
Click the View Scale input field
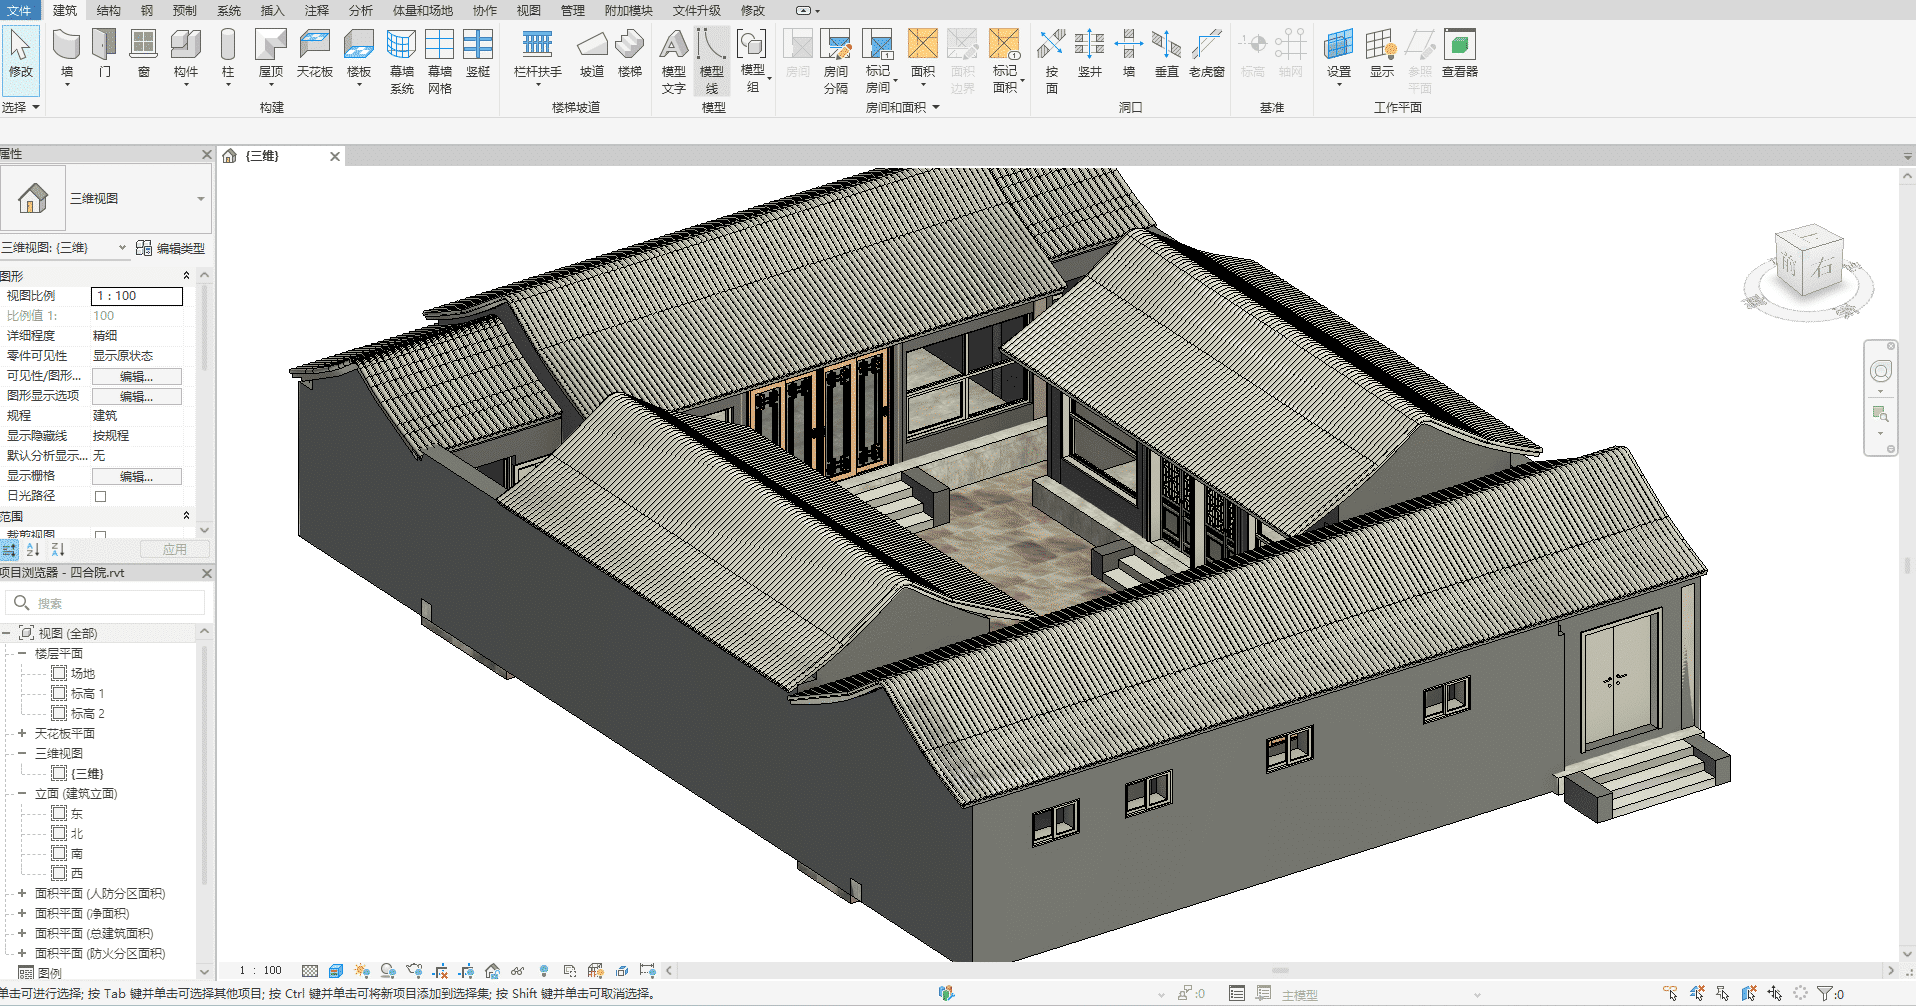(x=137, y=296)
